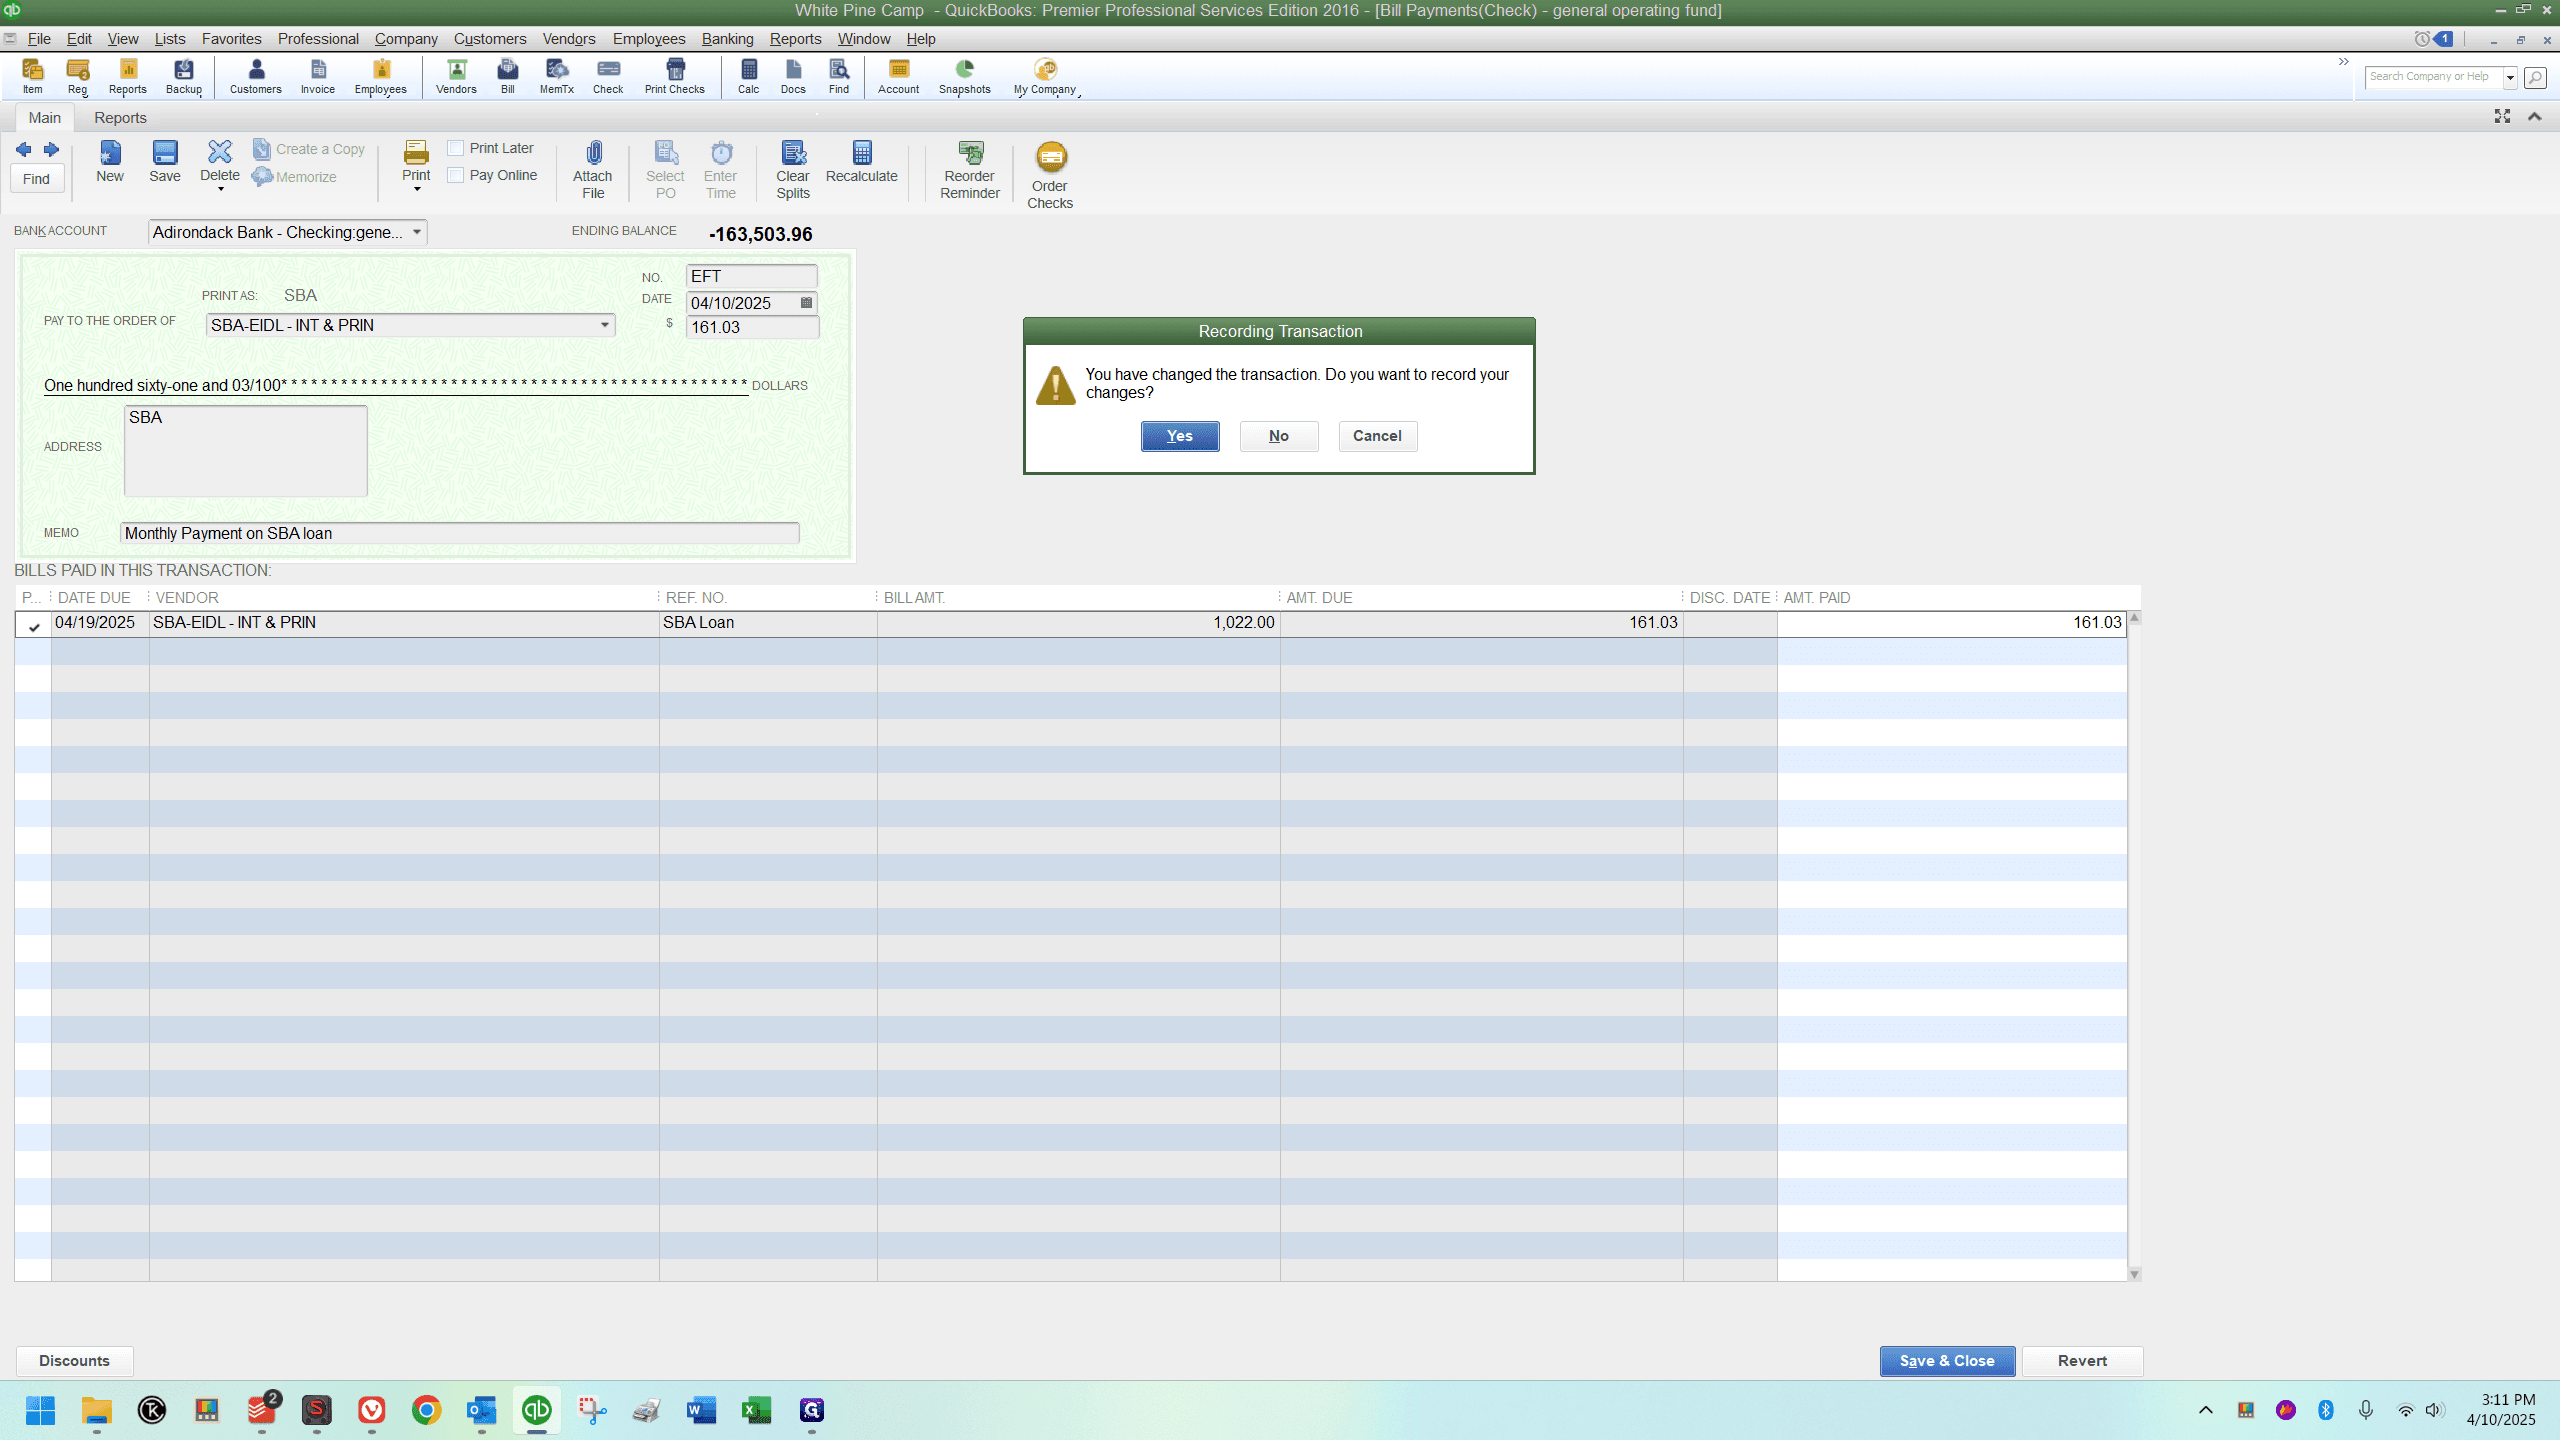The image size is (2560, 1440).
Task: Launch the Calc calculator icon
Action: 749,76
